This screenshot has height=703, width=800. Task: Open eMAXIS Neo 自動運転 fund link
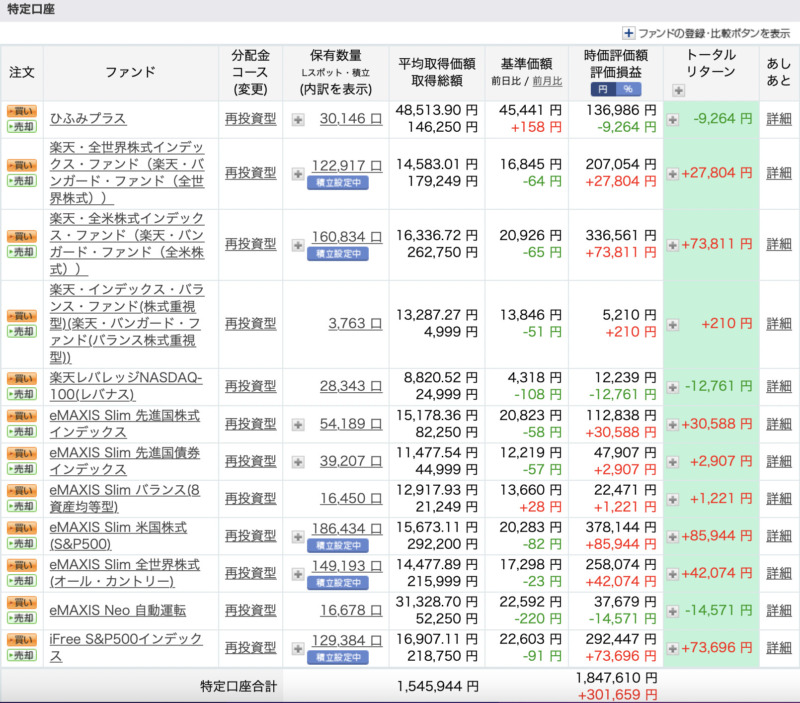click(118, 610)
